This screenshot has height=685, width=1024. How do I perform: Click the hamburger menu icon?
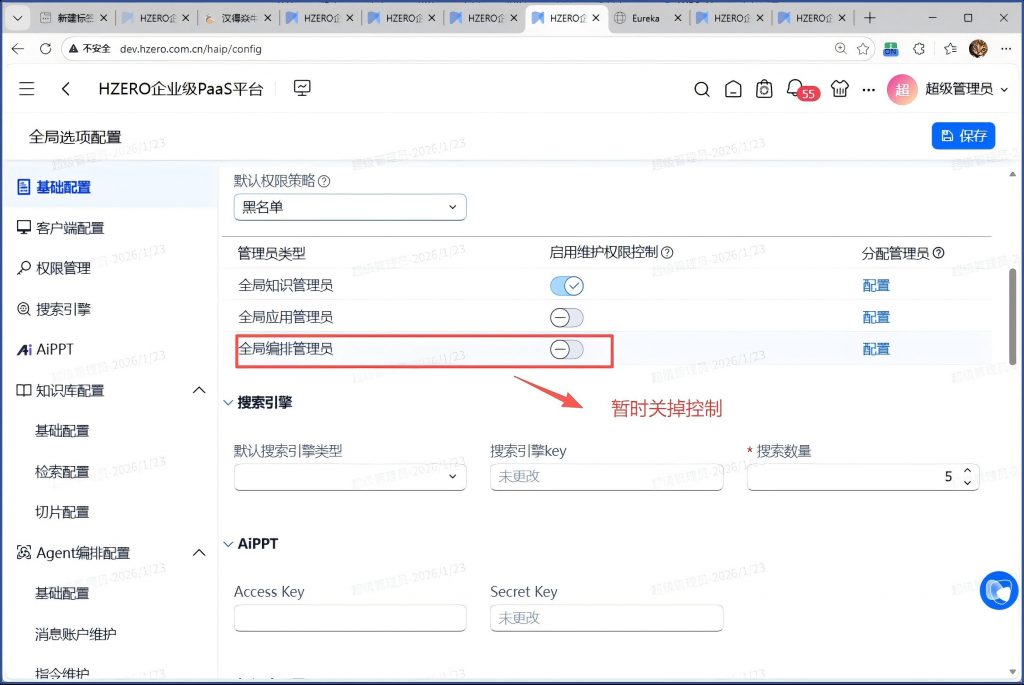pos(27,89)
